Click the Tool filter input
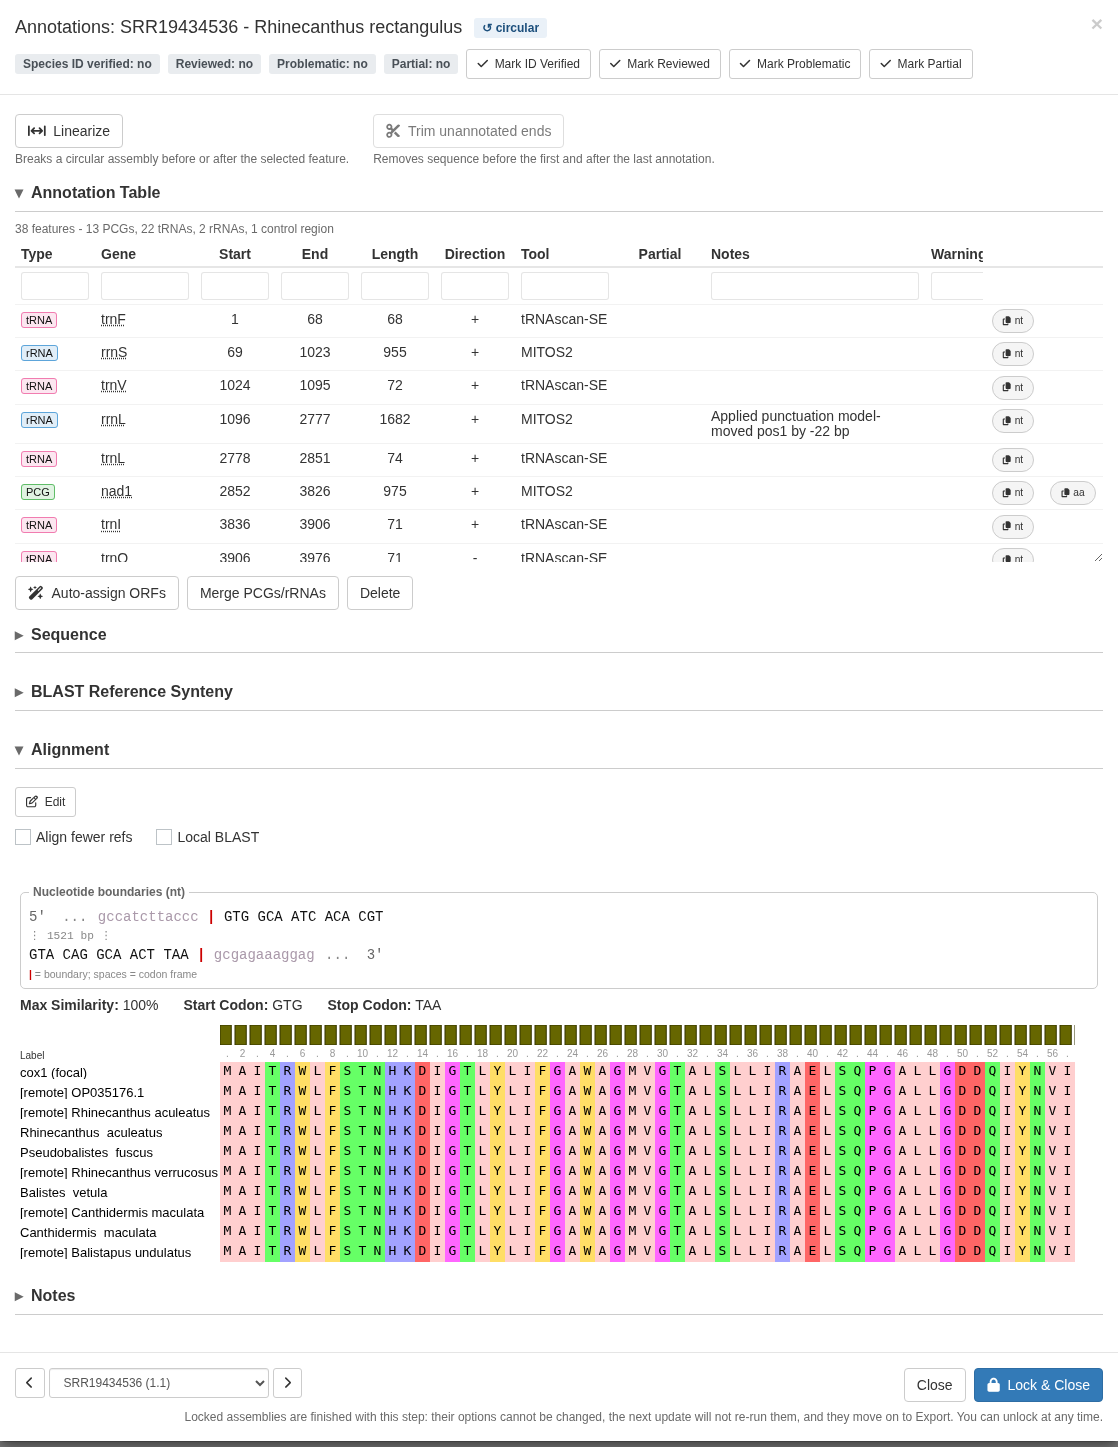1118x1447 pixels. tap(565, 286)
